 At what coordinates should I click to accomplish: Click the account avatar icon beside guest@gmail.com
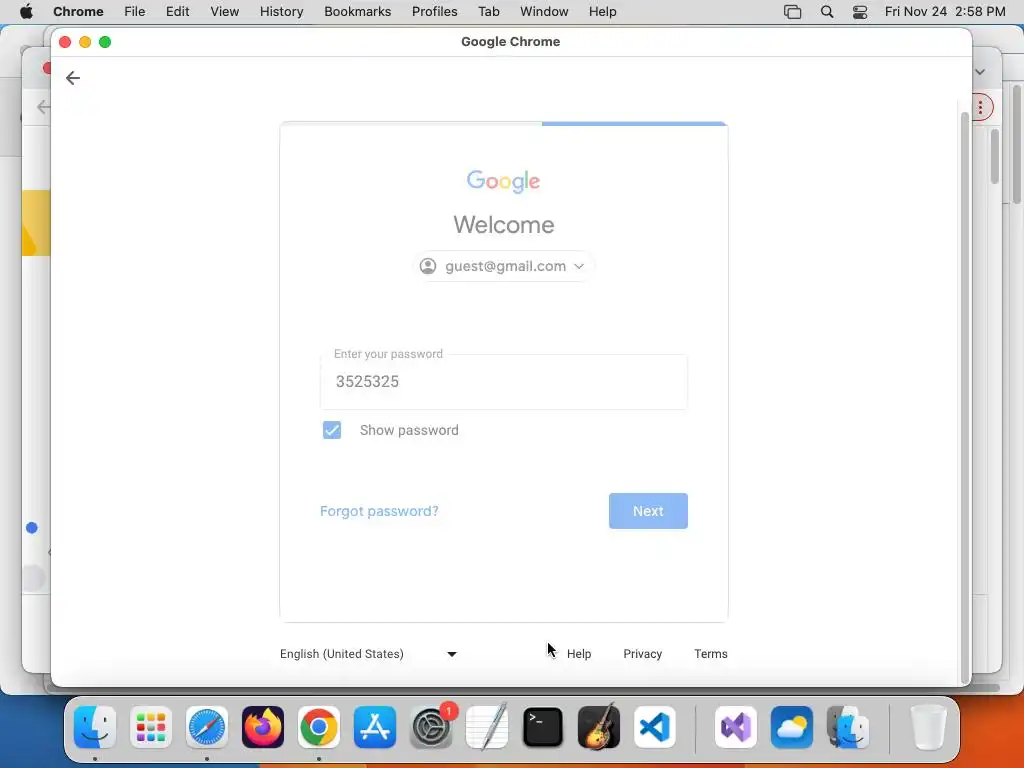coord(428,266)
